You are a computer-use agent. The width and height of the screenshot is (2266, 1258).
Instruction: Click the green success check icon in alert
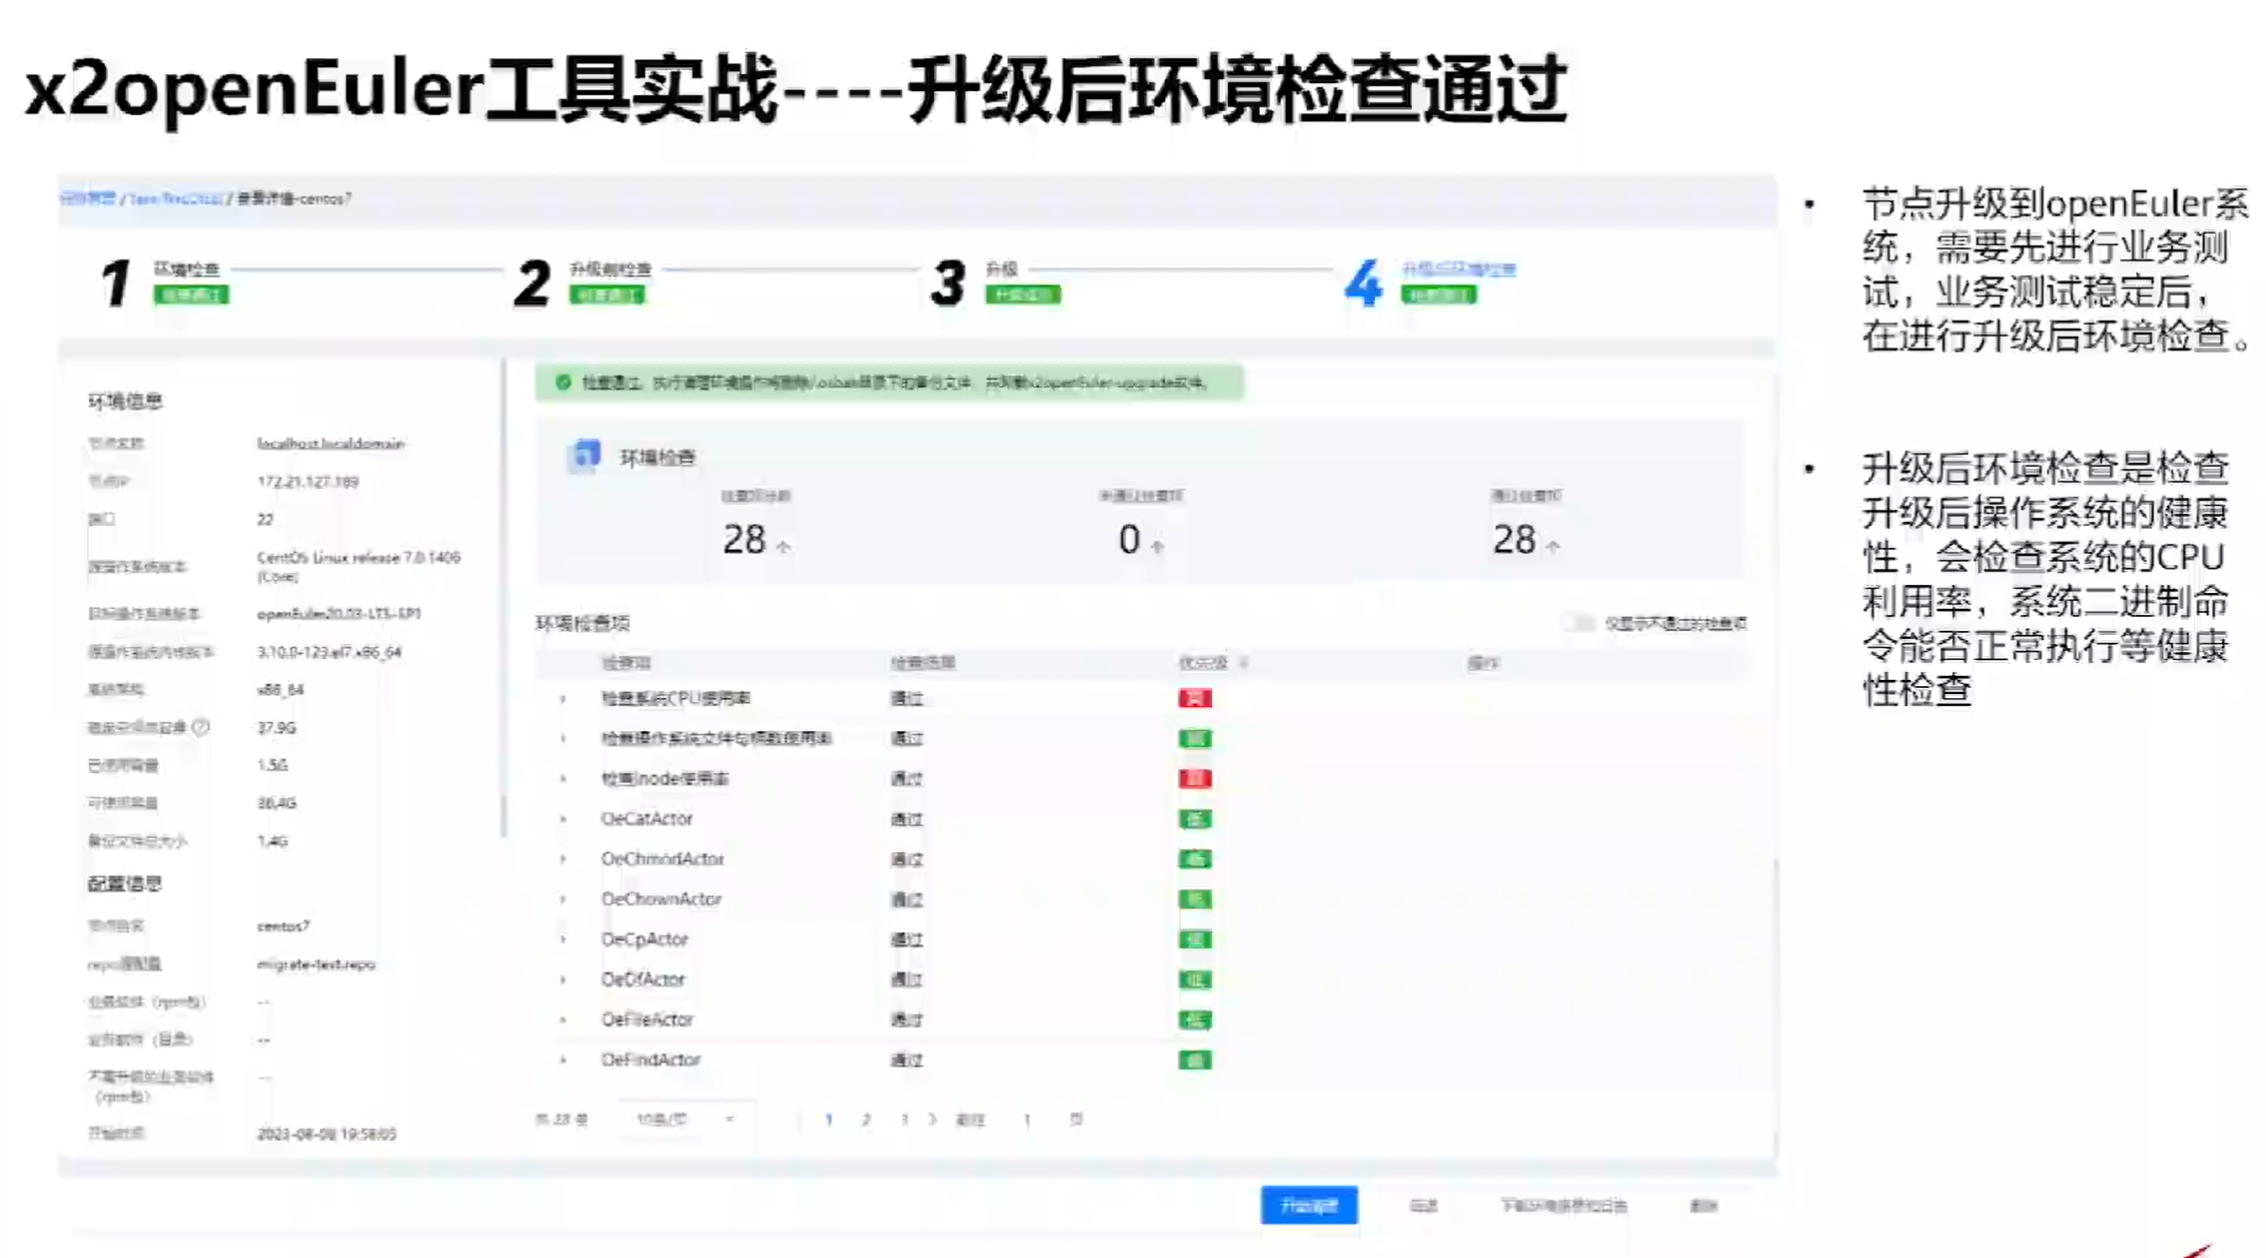[563, 382]
